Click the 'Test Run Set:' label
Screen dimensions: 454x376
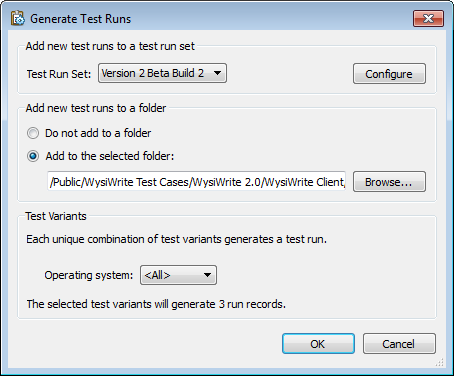coord(59,74)
